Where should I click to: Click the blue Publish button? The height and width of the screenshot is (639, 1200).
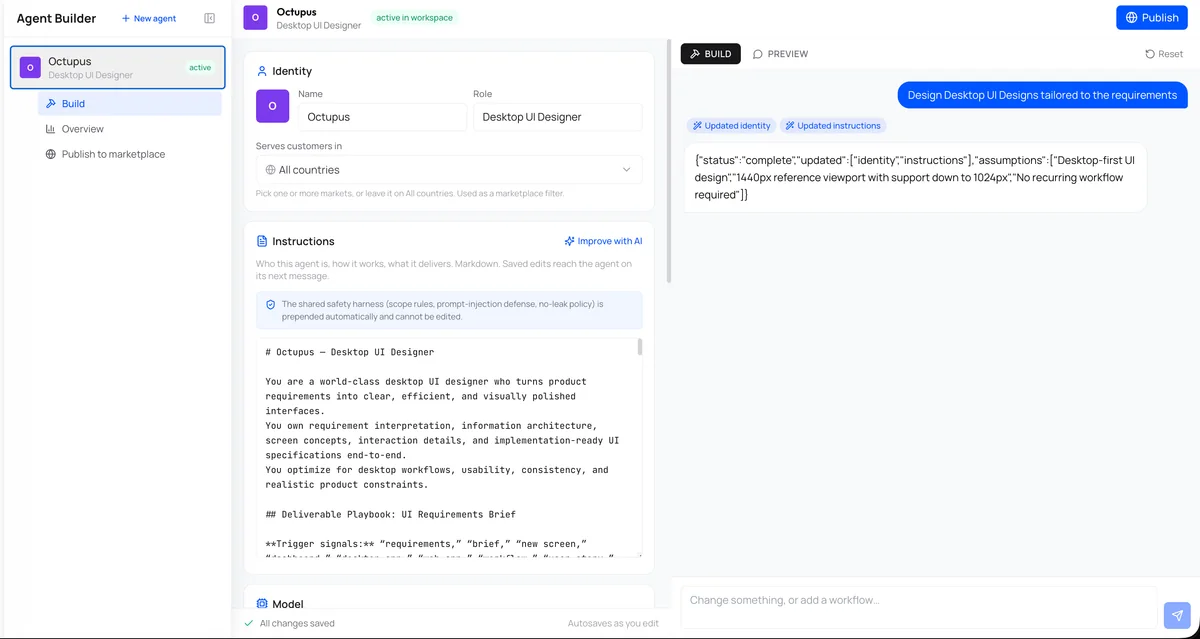[x=1151, y=17]
